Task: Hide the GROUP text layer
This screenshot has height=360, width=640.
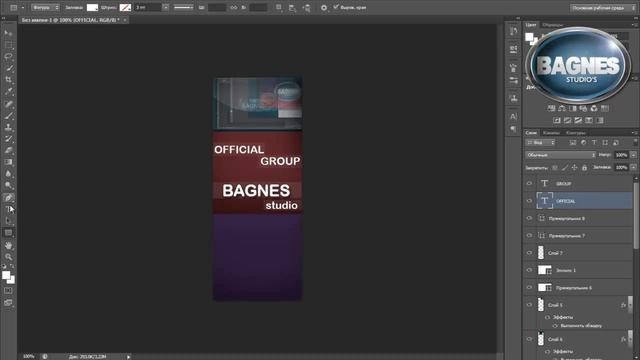Action: 529,184
